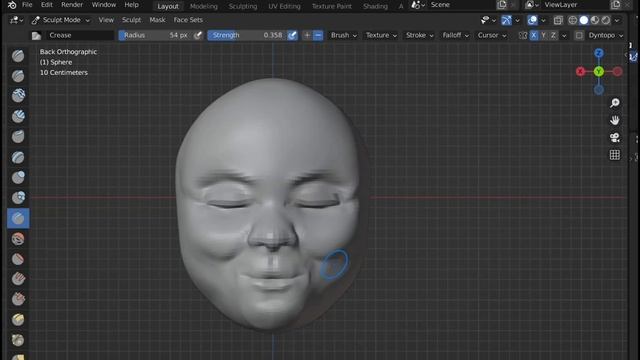The height and width of the screenshot is (360, 640).
Task: Select the Draw sculpt brush
Action: (18, 56)
